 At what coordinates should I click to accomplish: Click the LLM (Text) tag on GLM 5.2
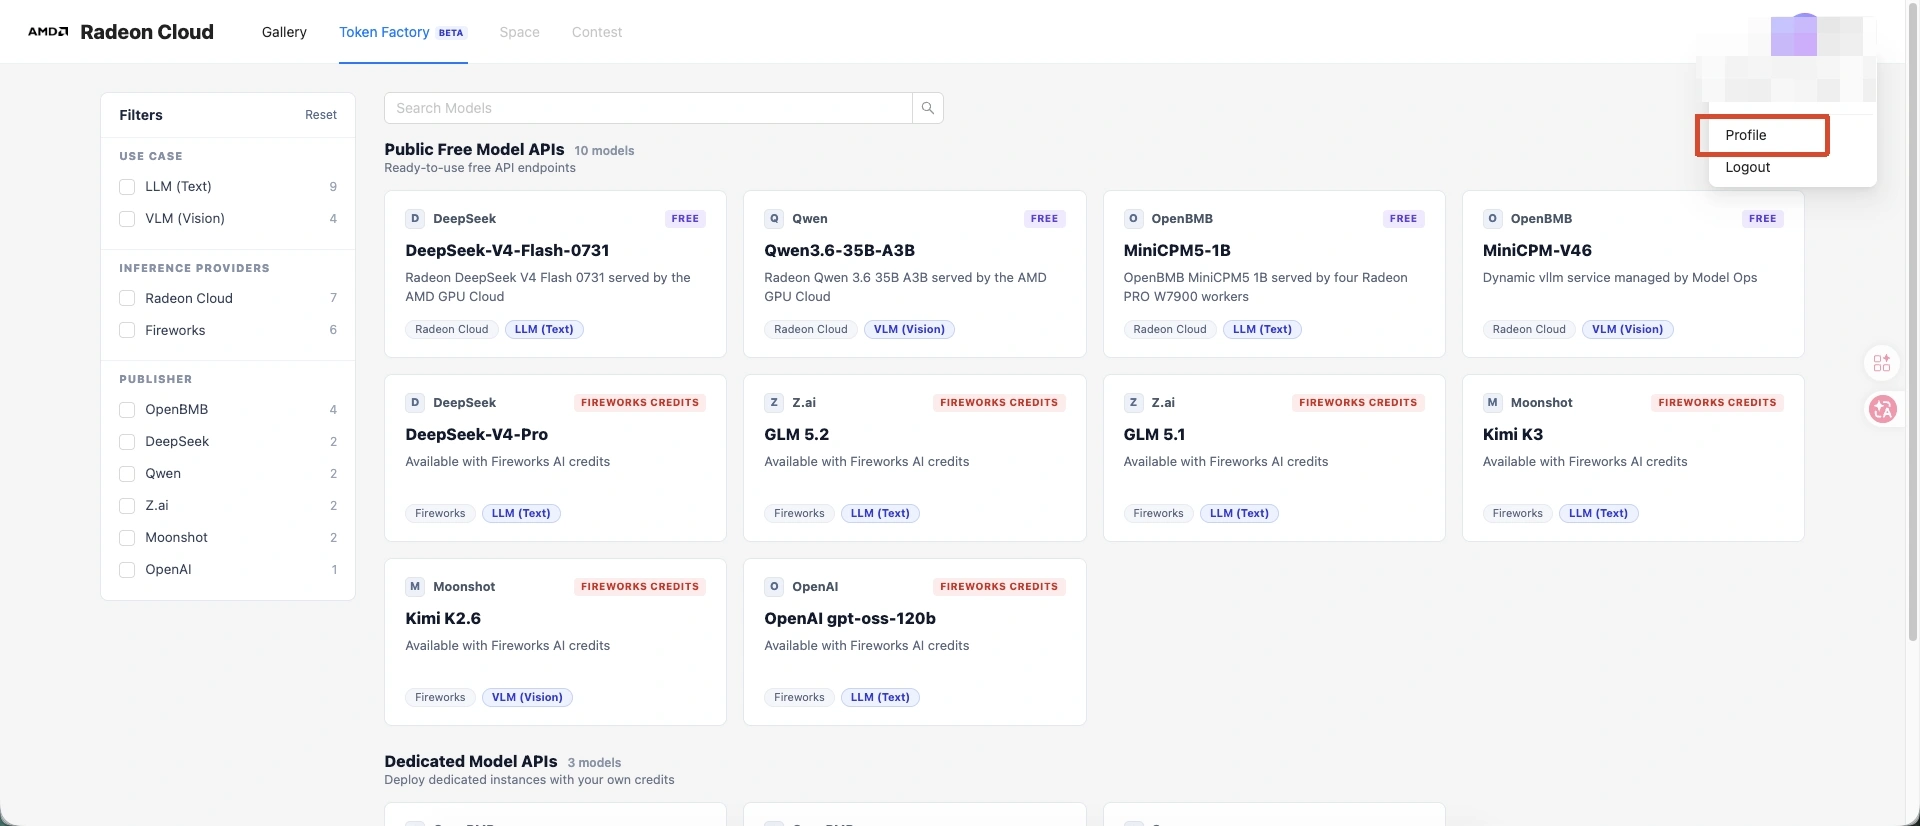click(x=880, y=513)
